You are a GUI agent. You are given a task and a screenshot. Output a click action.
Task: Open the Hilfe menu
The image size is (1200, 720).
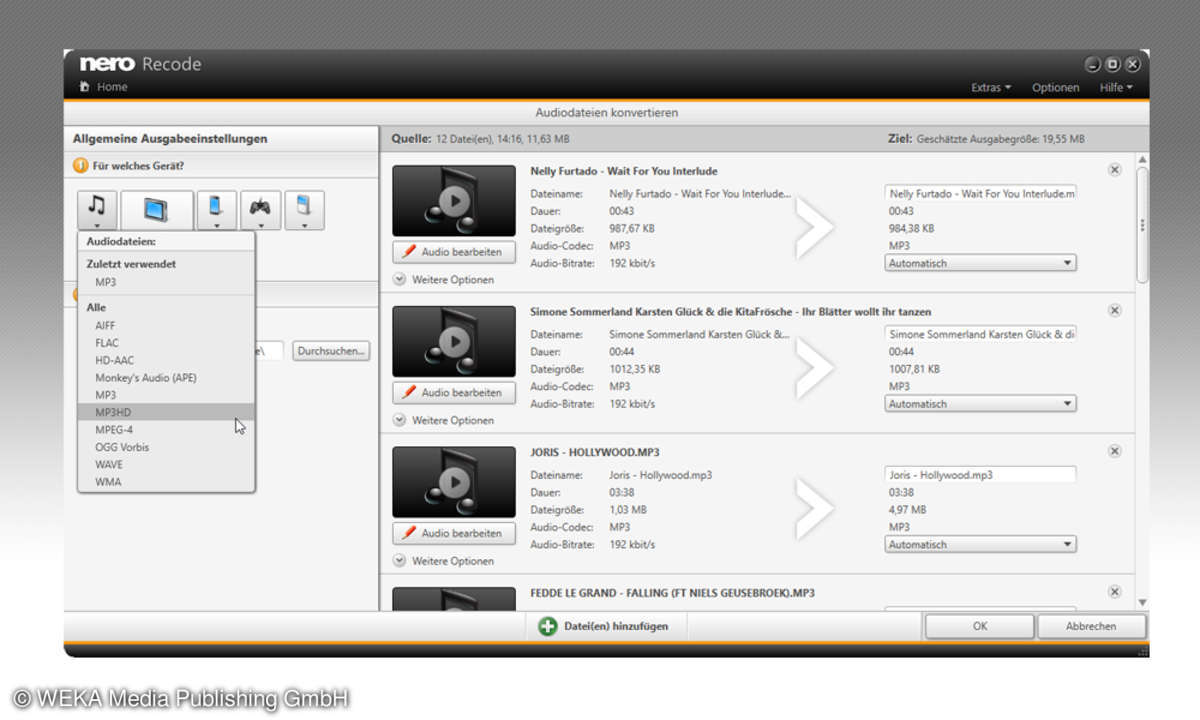pyautogui.click(x=1116, y=88)
